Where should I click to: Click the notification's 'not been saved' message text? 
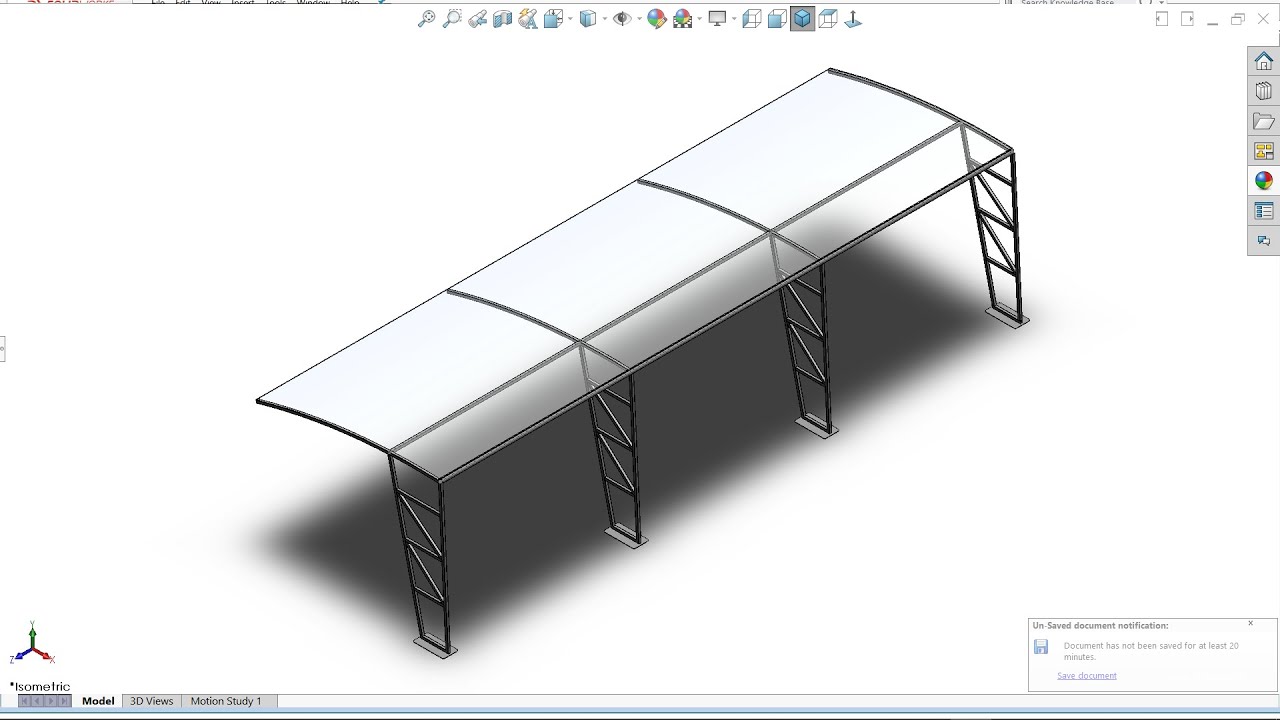pyautogui.click(x=1151, y=651)
